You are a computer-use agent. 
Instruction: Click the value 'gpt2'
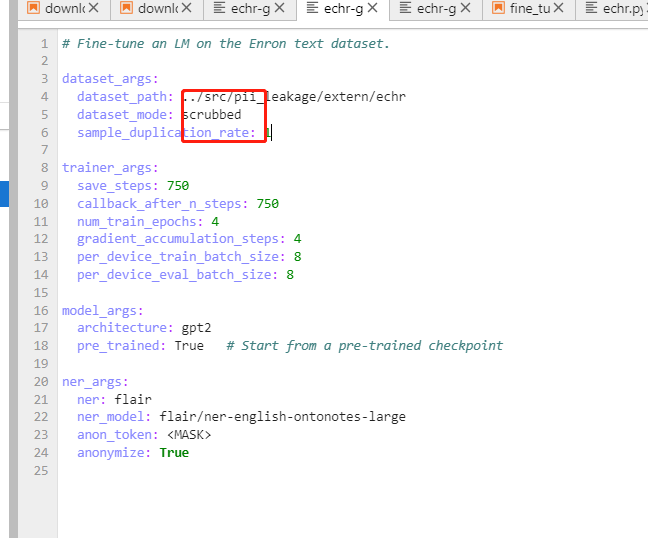[x=196, y=328]
